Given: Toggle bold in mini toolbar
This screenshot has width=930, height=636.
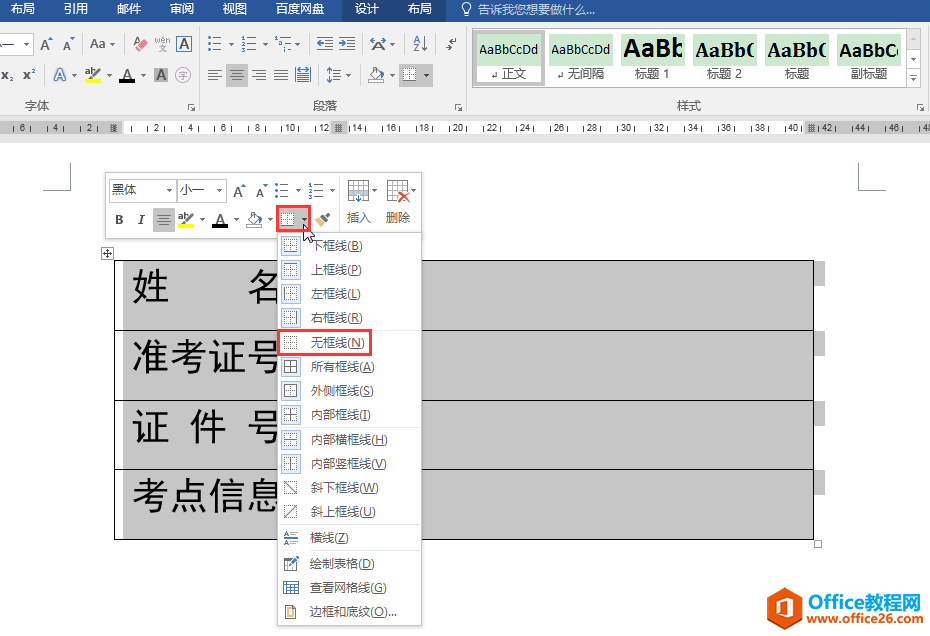Looking at the screenshot, I should pyautogui.click(x=119, y=220).
